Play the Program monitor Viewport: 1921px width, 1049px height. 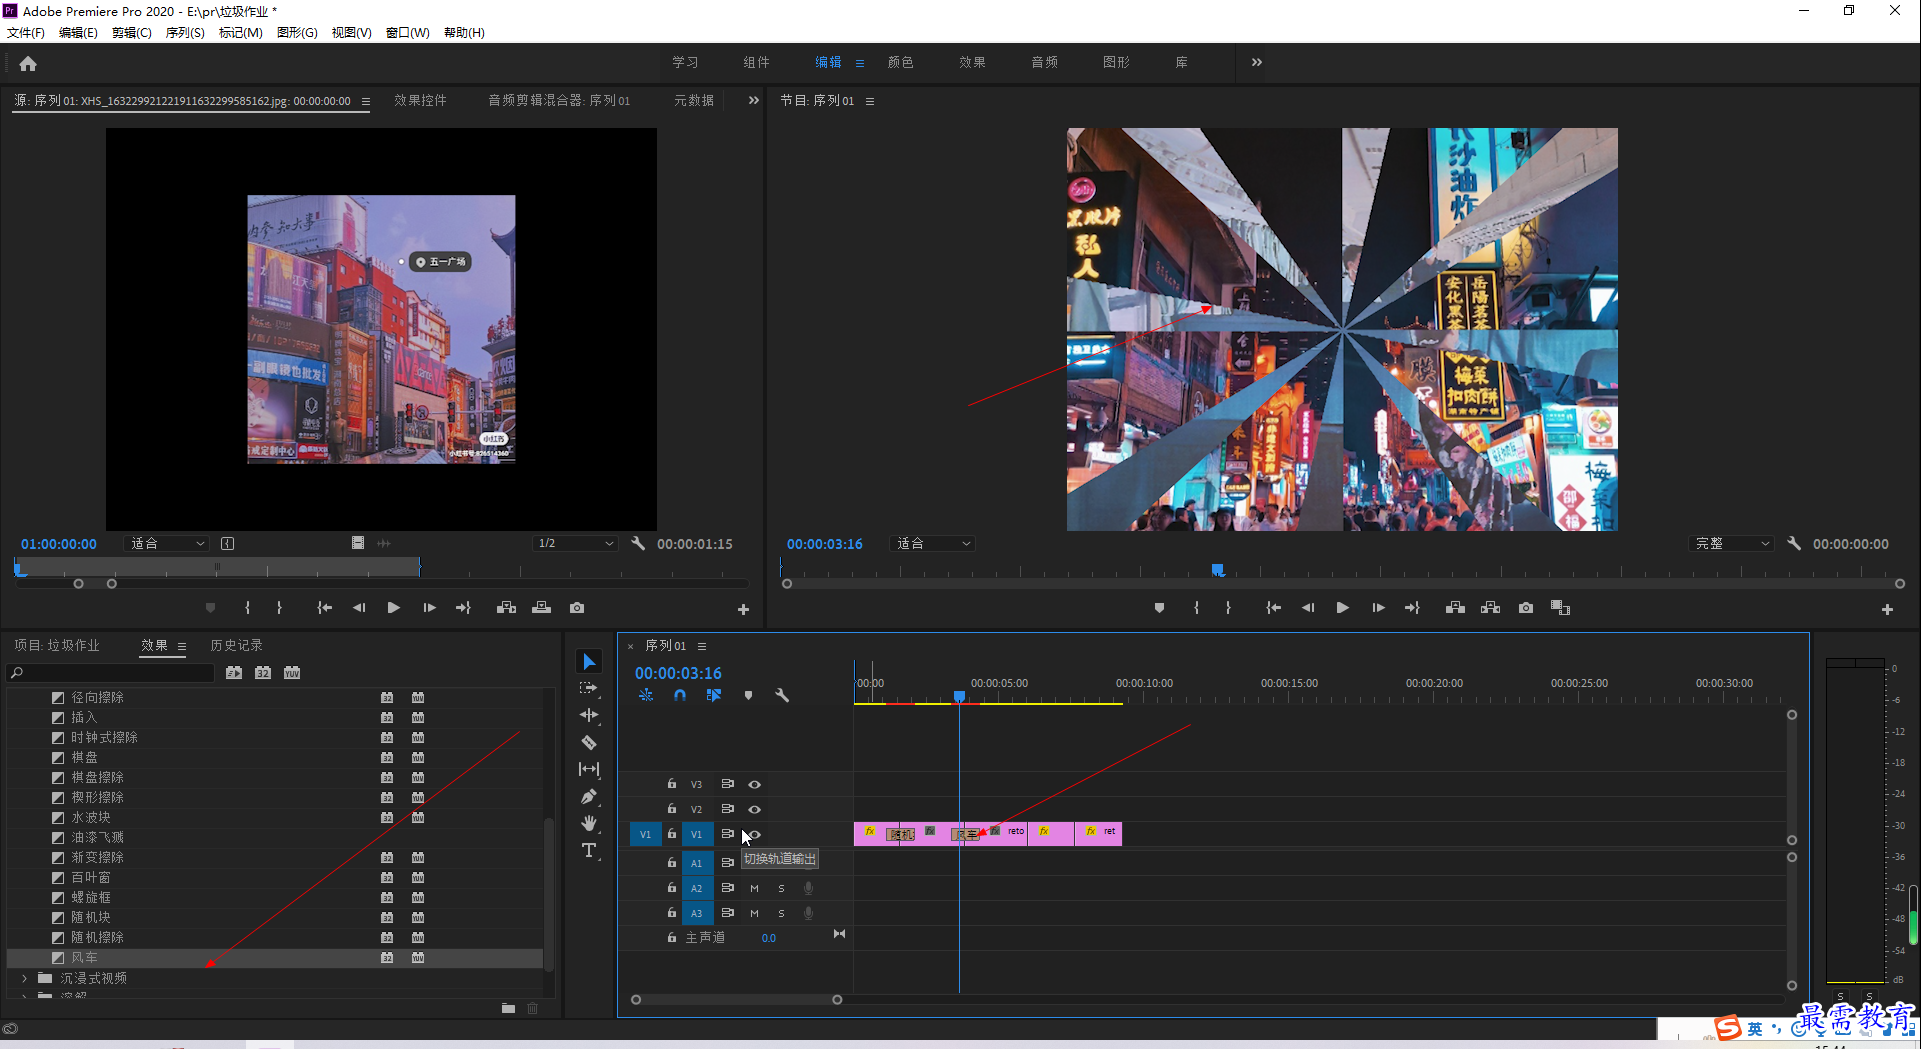coord(1342,608)
